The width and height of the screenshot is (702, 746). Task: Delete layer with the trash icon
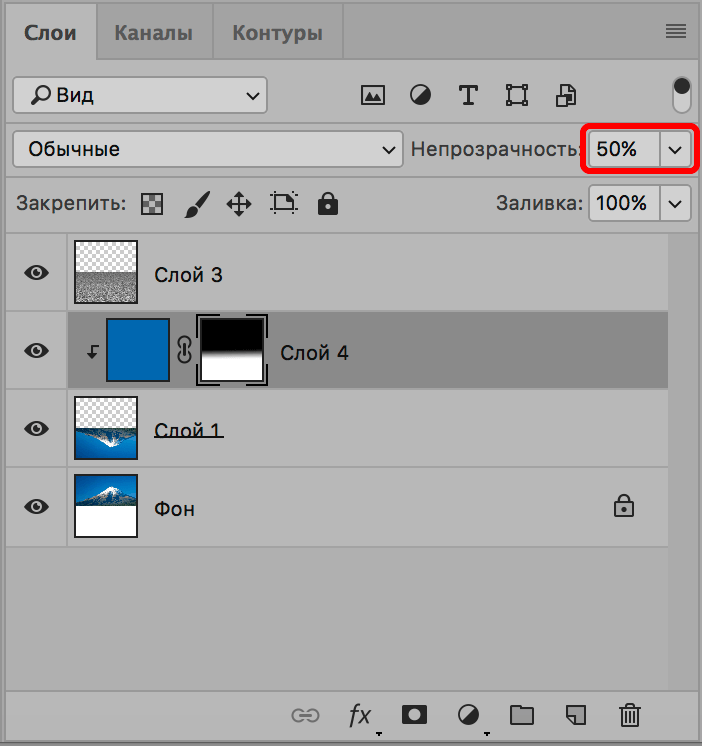pyautogui.click(x=629, y=714)
